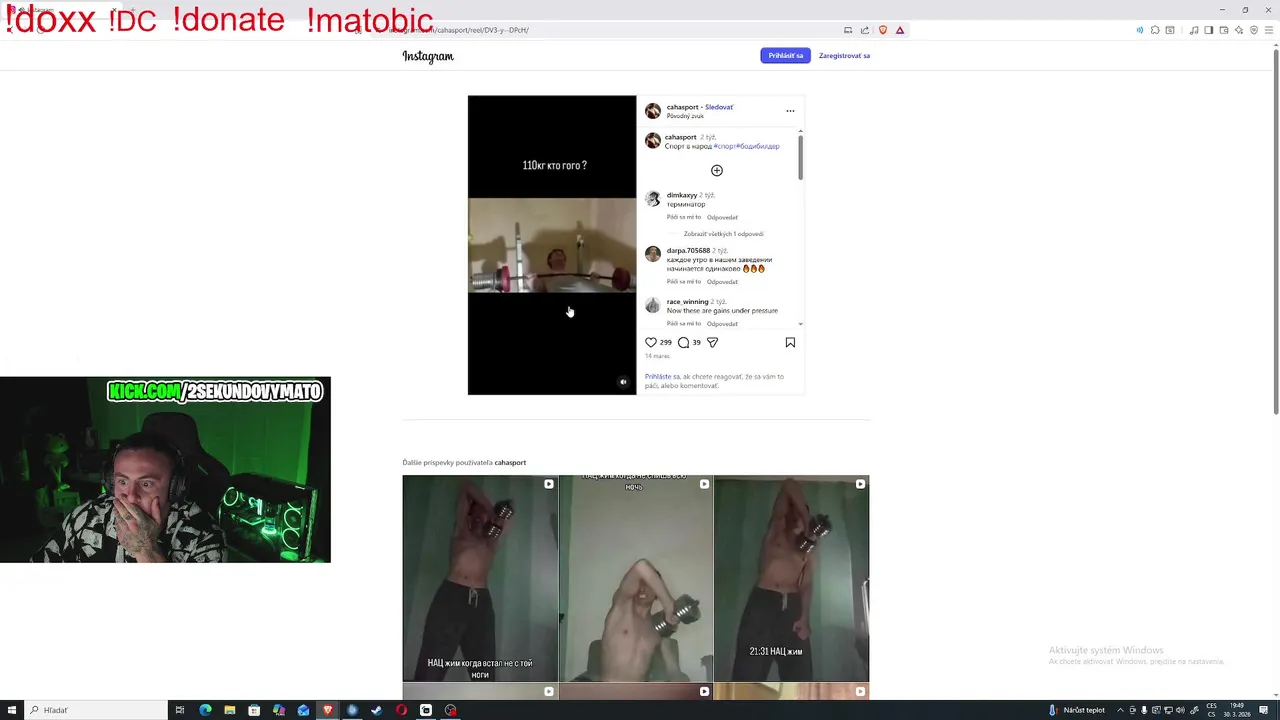Play the 110кг reel video
Image resolution: width=1280 pixels, height=720 pixels.
click(x=552, y=245)
